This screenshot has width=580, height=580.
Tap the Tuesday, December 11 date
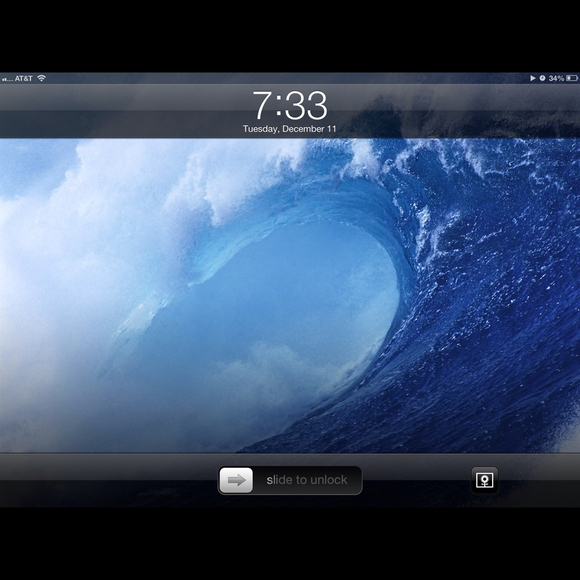pyautogui.click(x=290, y=129)
